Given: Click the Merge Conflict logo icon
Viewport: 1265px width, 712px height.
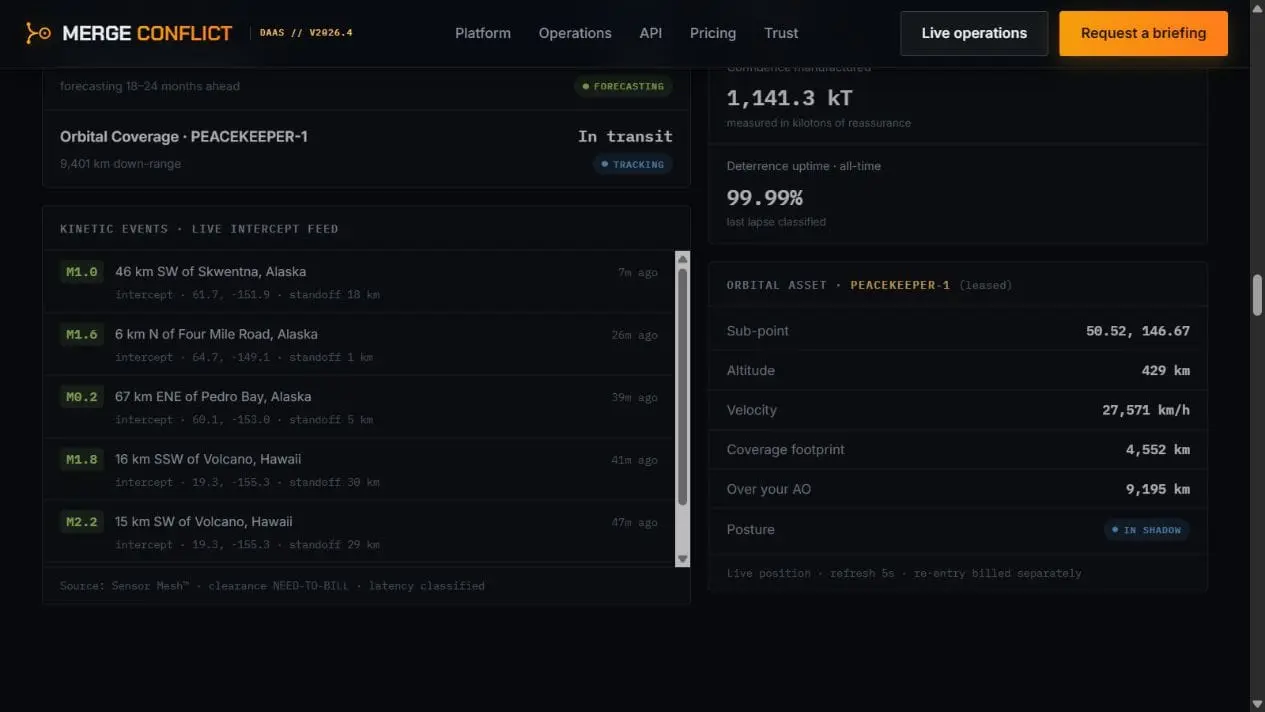Looking at the screenshot, I should (x=38, y=33).
